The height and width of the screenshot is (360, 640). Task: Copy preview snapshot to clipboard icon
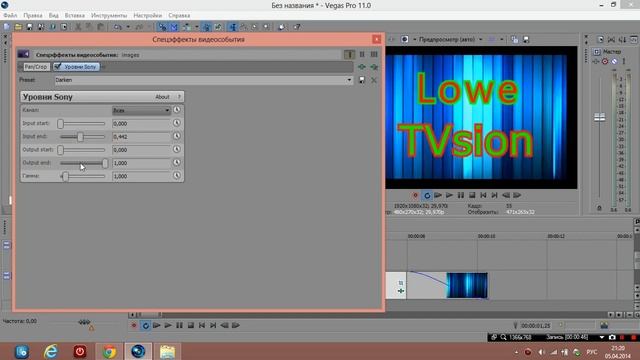pos(515,39)
